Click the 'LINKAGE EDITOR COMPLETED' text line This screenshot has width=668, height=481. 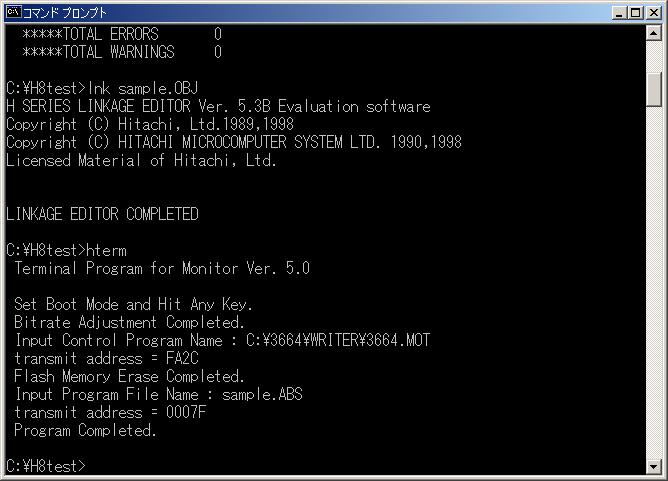pos(103,214)
